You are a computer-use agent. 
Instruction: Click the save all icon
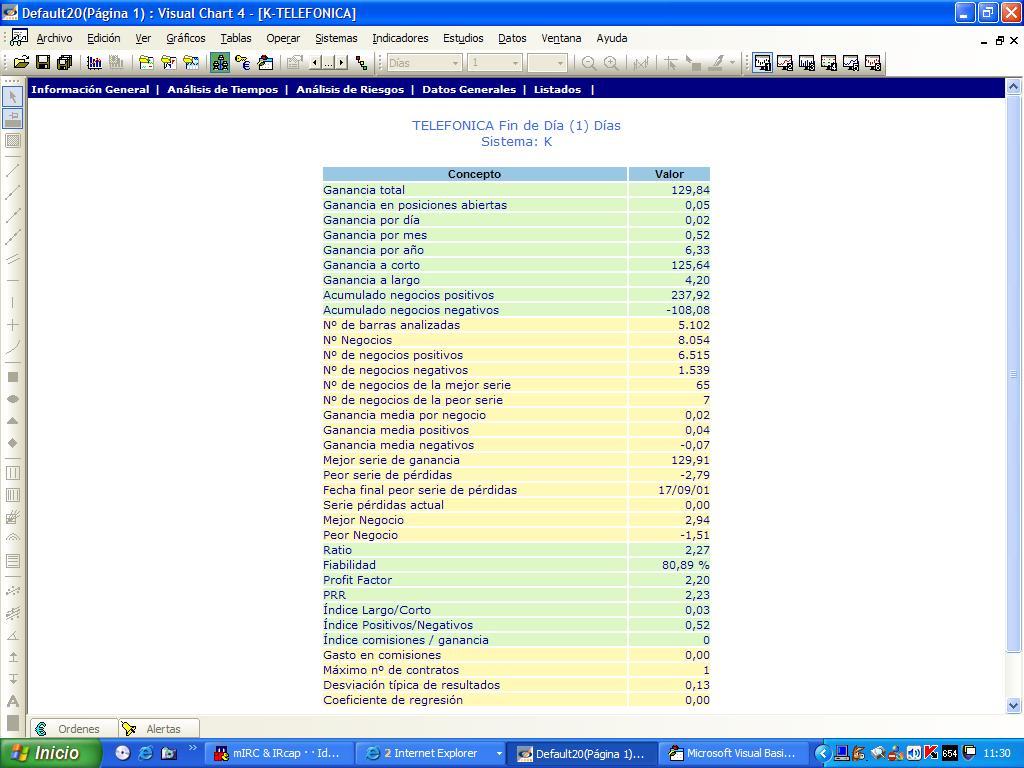(x=64, y=63)
